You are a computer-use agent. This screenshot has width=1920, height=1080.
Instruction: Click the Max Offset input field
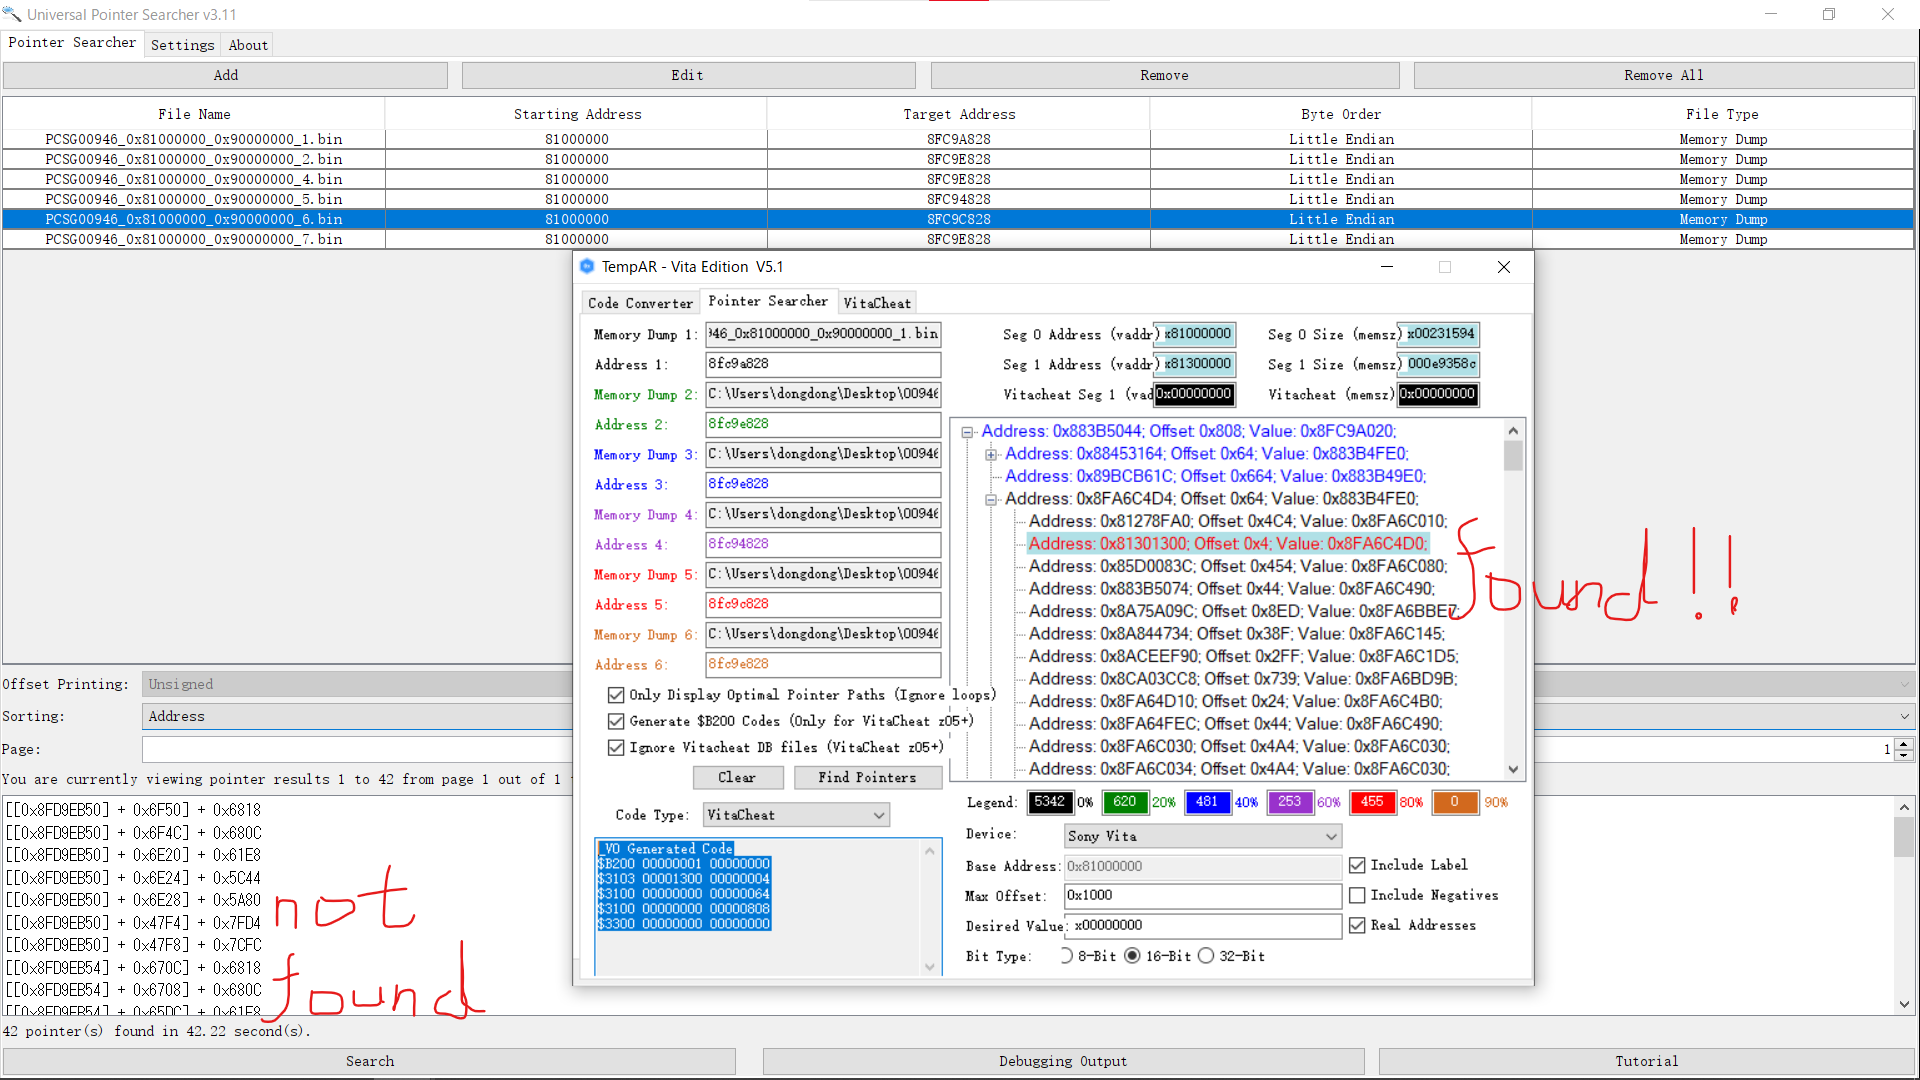click(1203, 896)
